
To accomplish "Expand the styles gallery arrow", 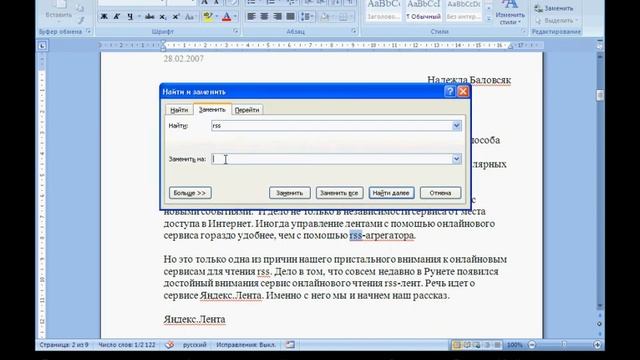I will (x=489, y=19).
